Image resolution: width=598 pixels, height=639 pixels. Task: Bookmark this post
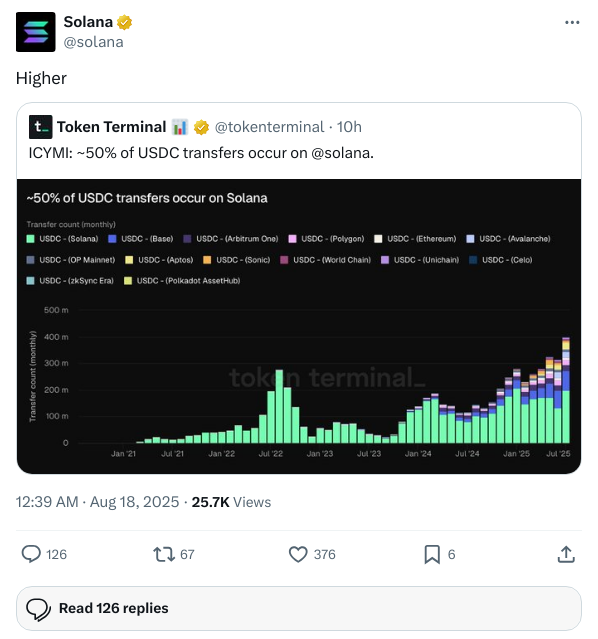(432, 554)
